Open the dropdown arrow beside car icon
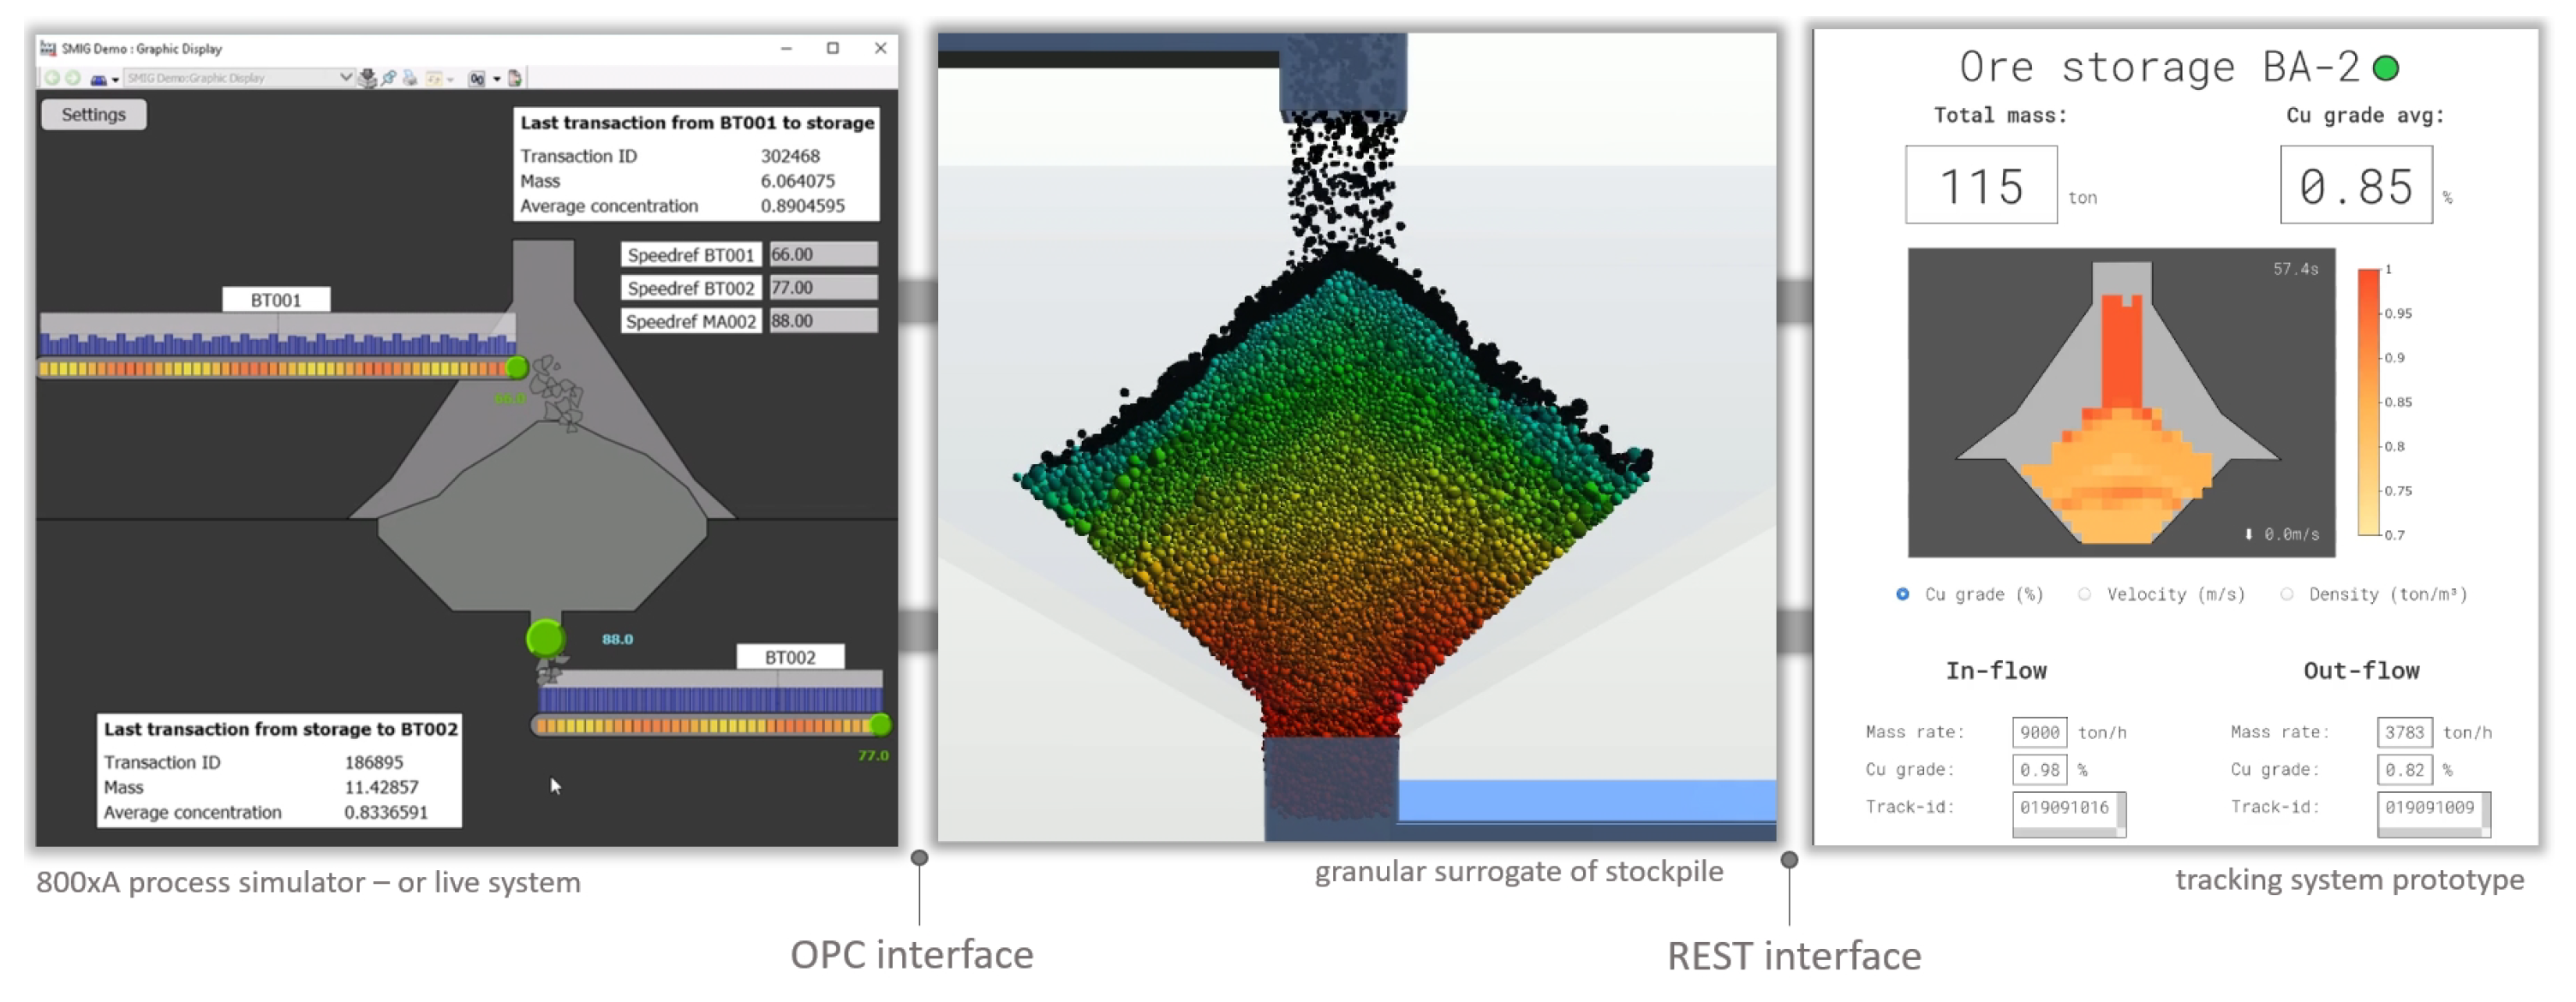 pos(116,80)
